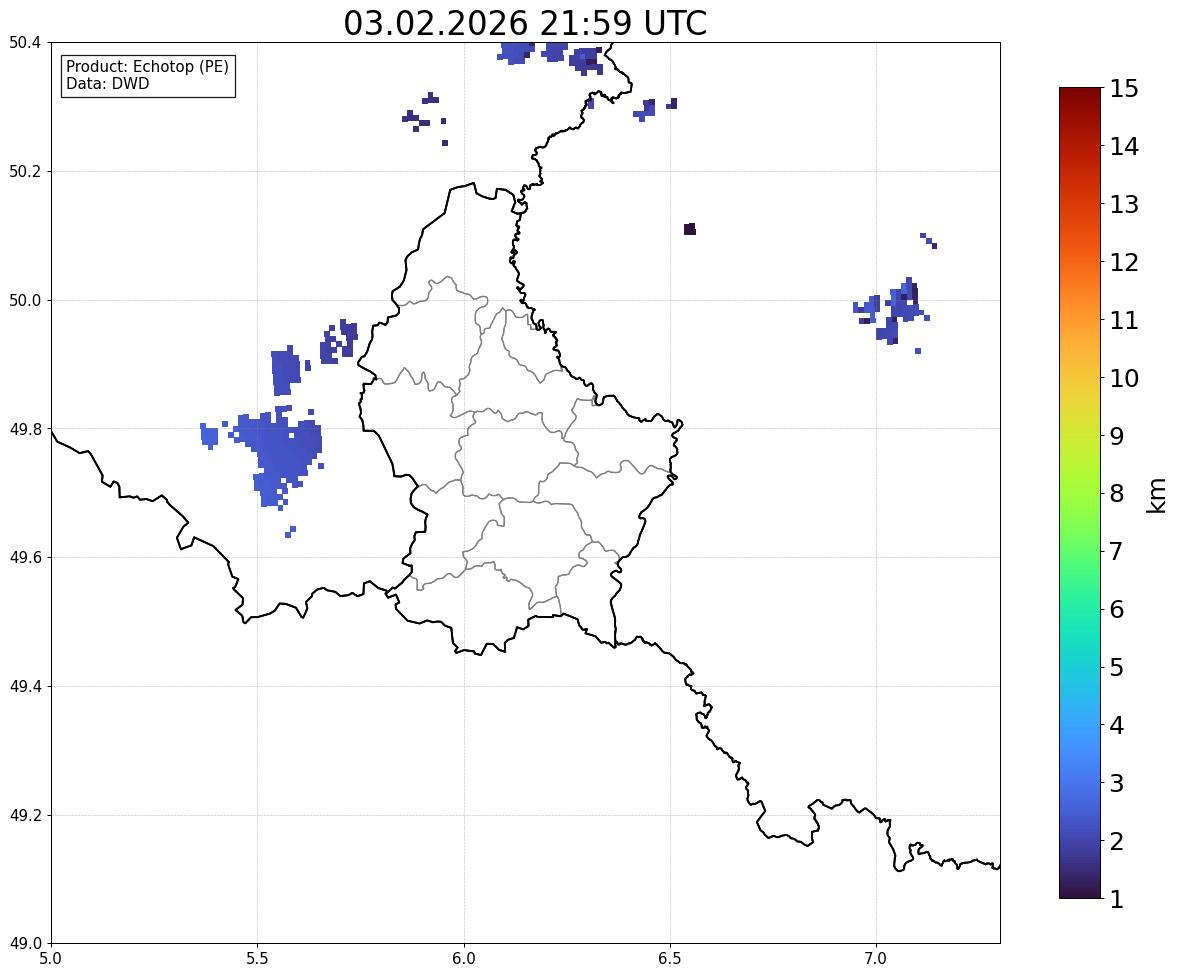Click the latitude axis label 50.0
The image size is (1178, 976).
(25, 301)
